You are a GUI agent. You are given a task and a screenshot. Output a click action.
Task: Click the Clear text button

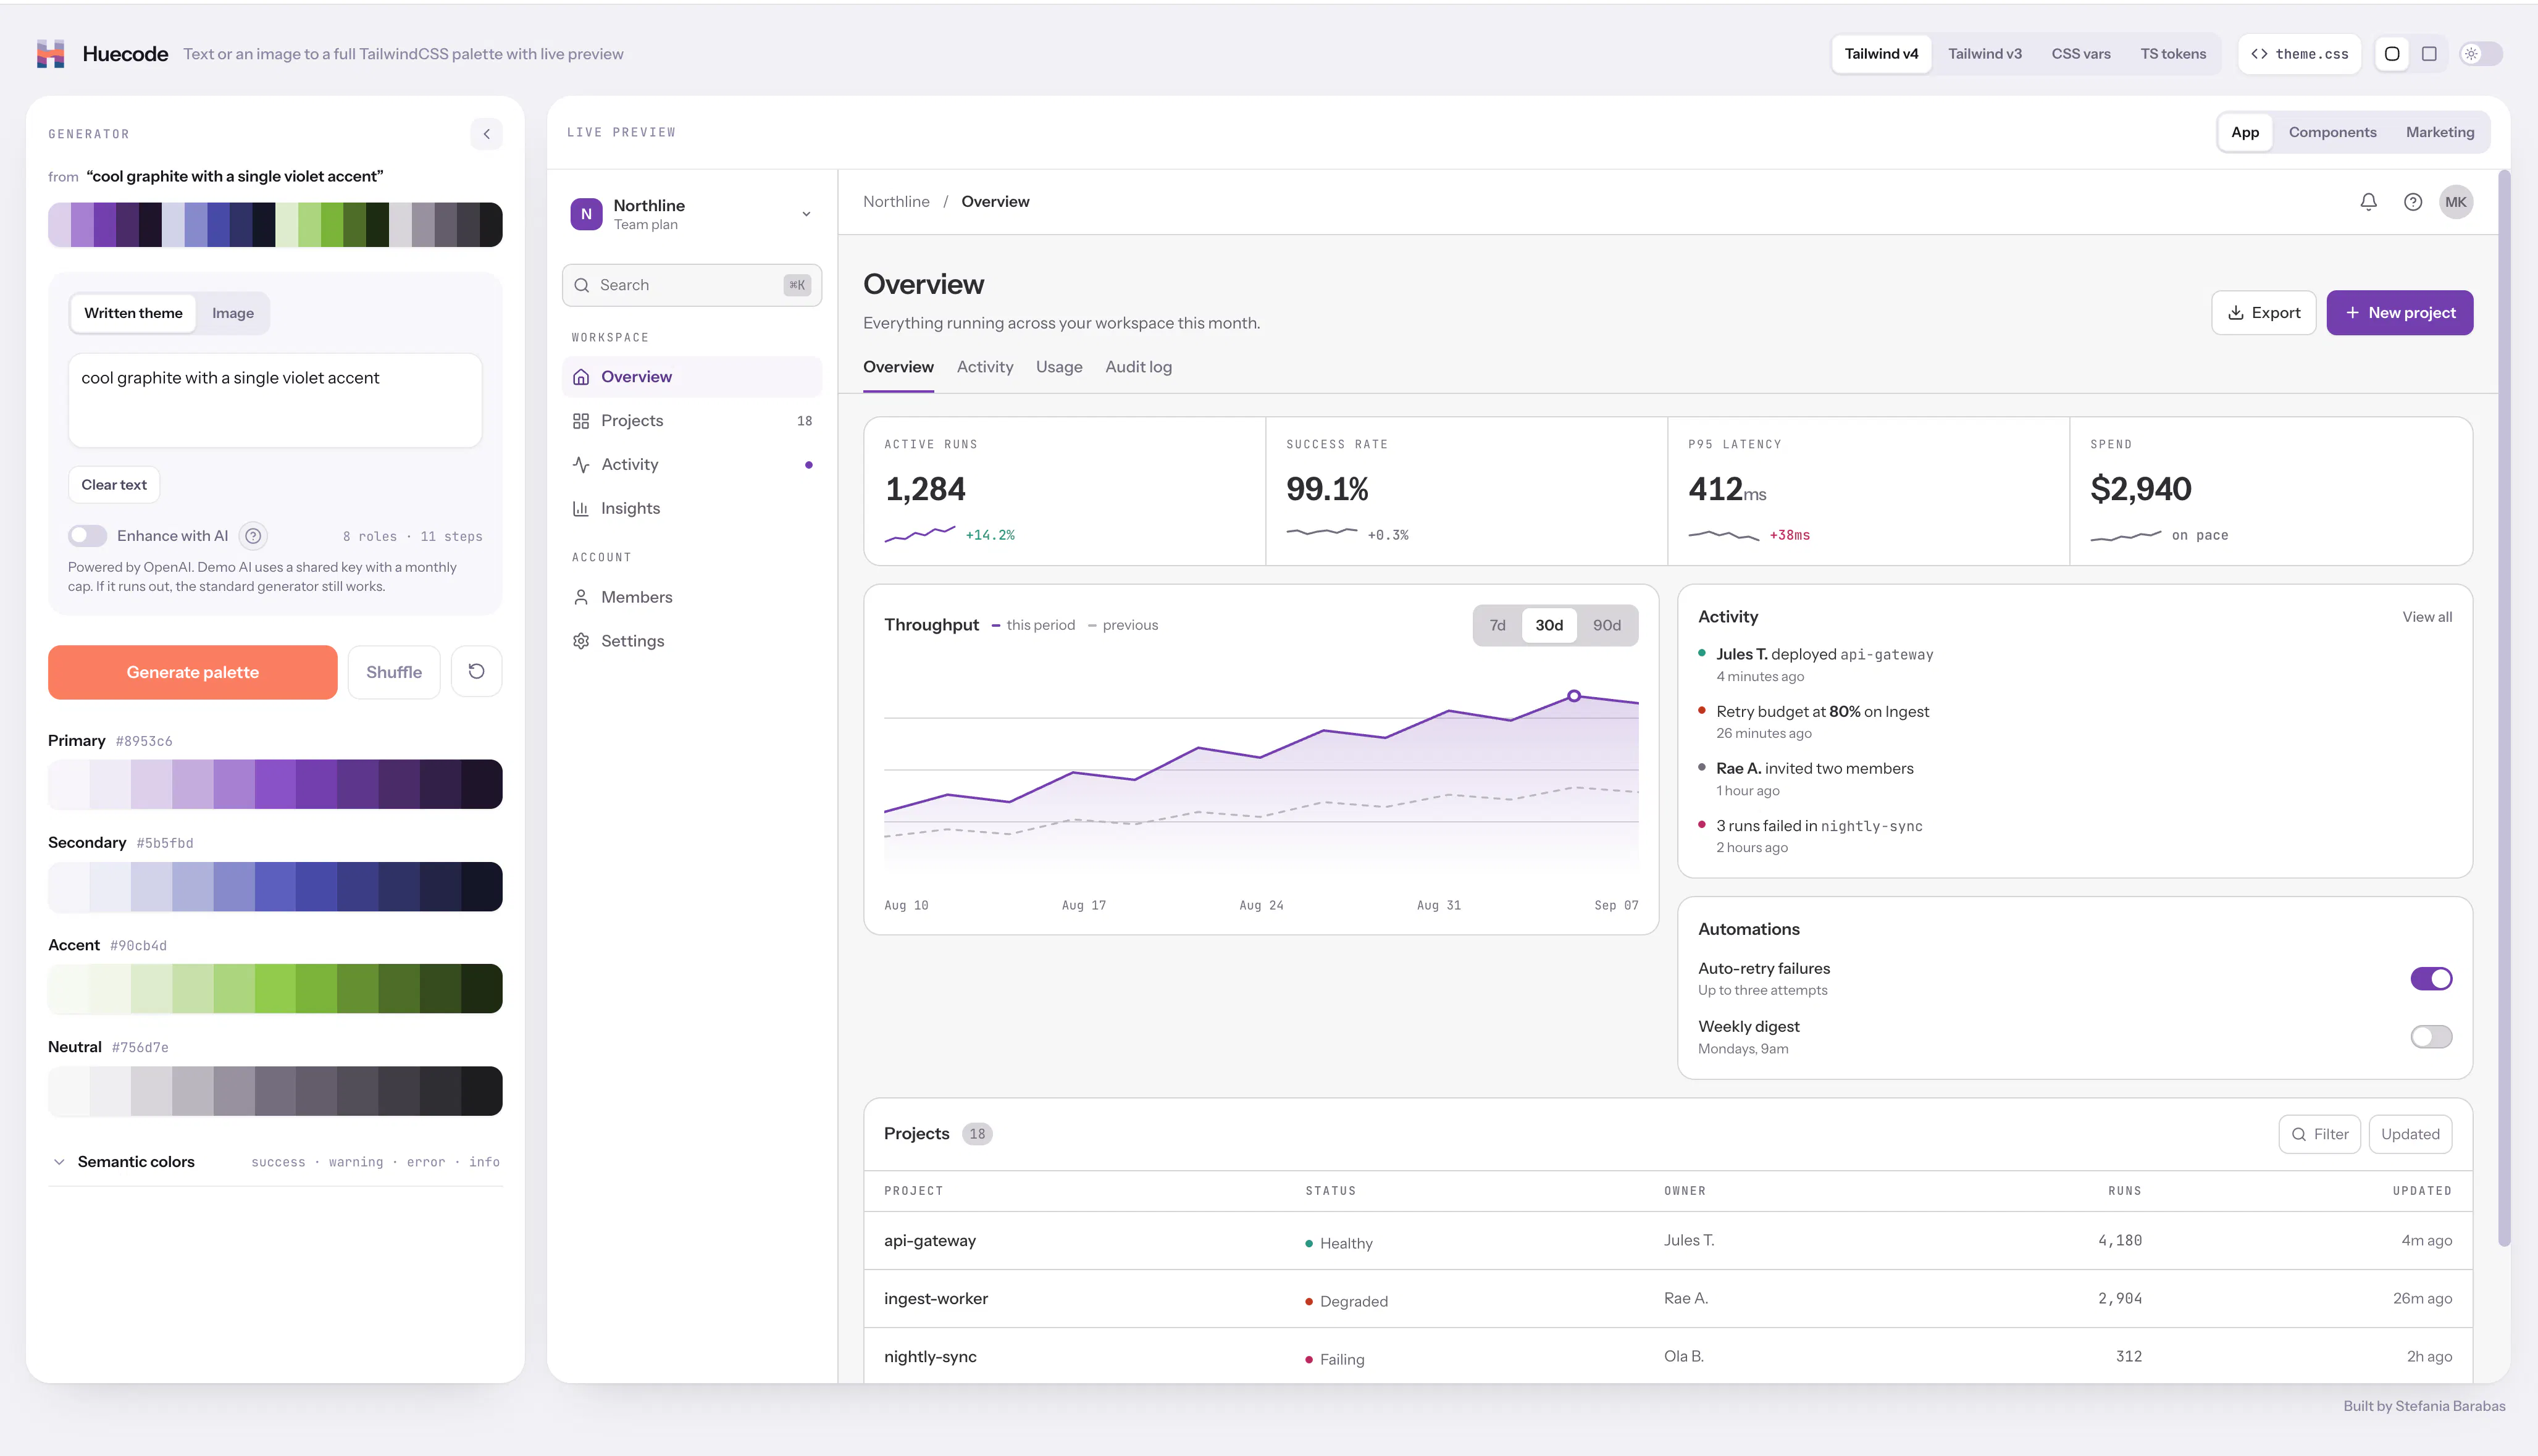coord(114,485)
